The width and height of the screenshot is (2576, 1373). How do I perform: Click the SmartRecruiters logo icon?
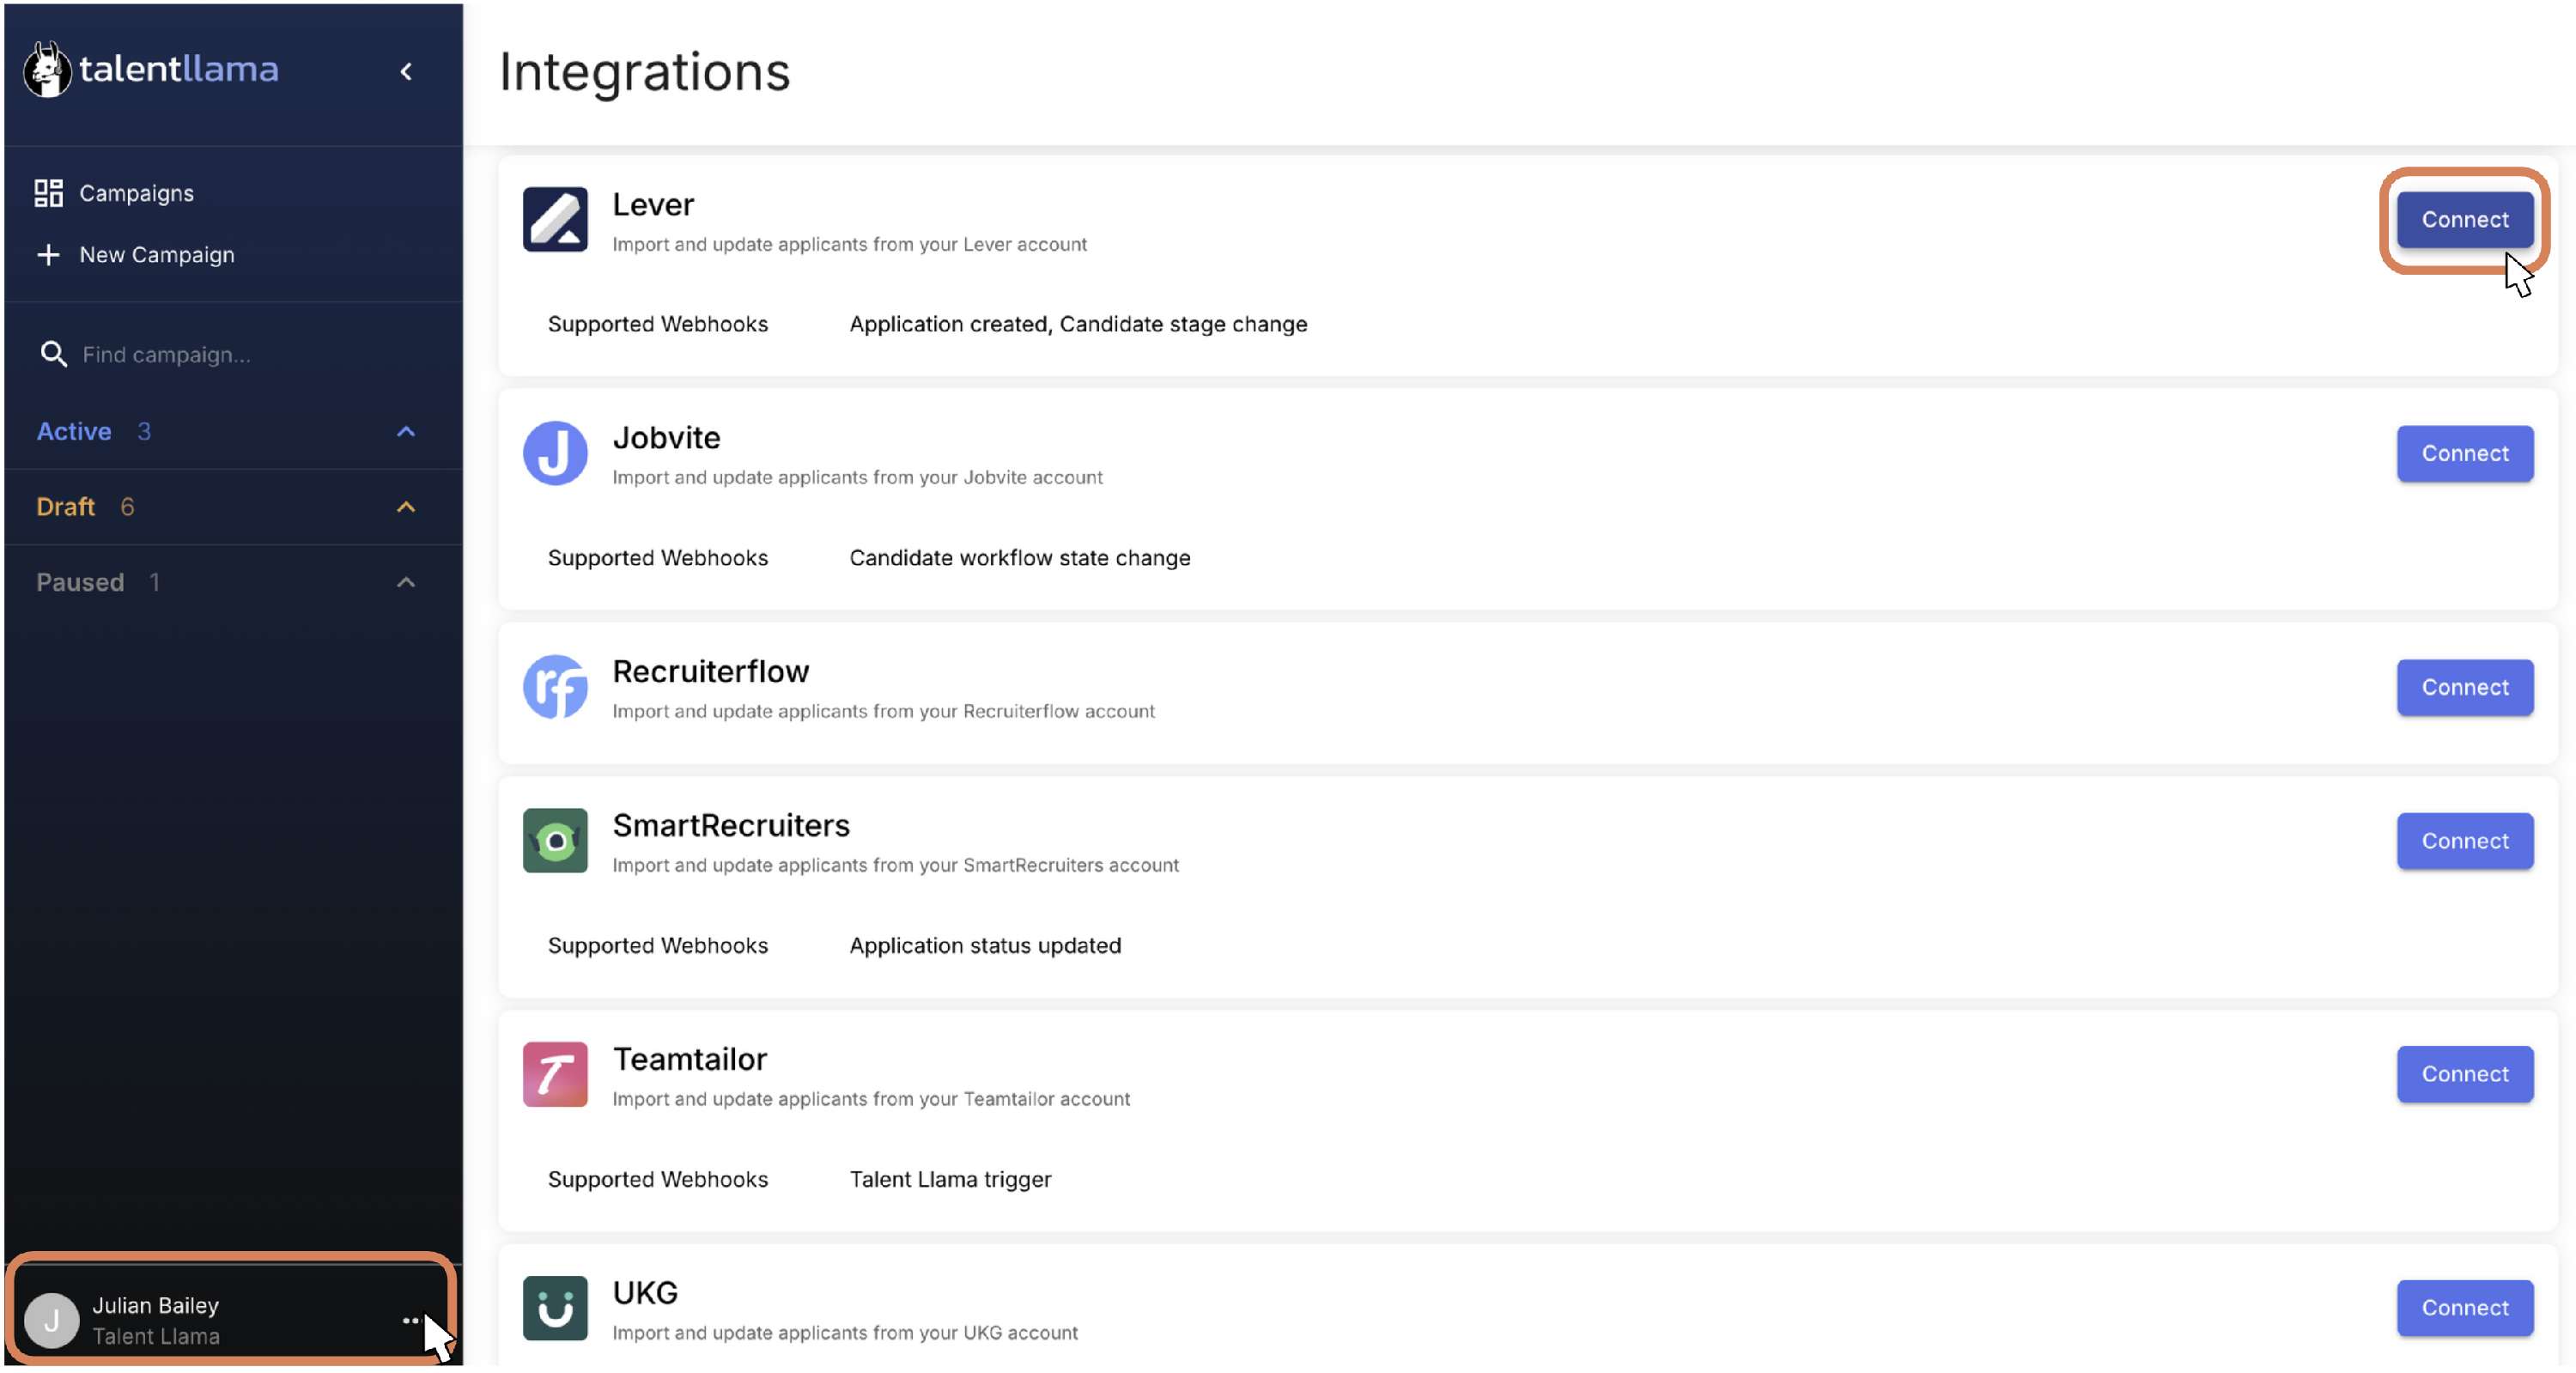(x=555, y=841)
